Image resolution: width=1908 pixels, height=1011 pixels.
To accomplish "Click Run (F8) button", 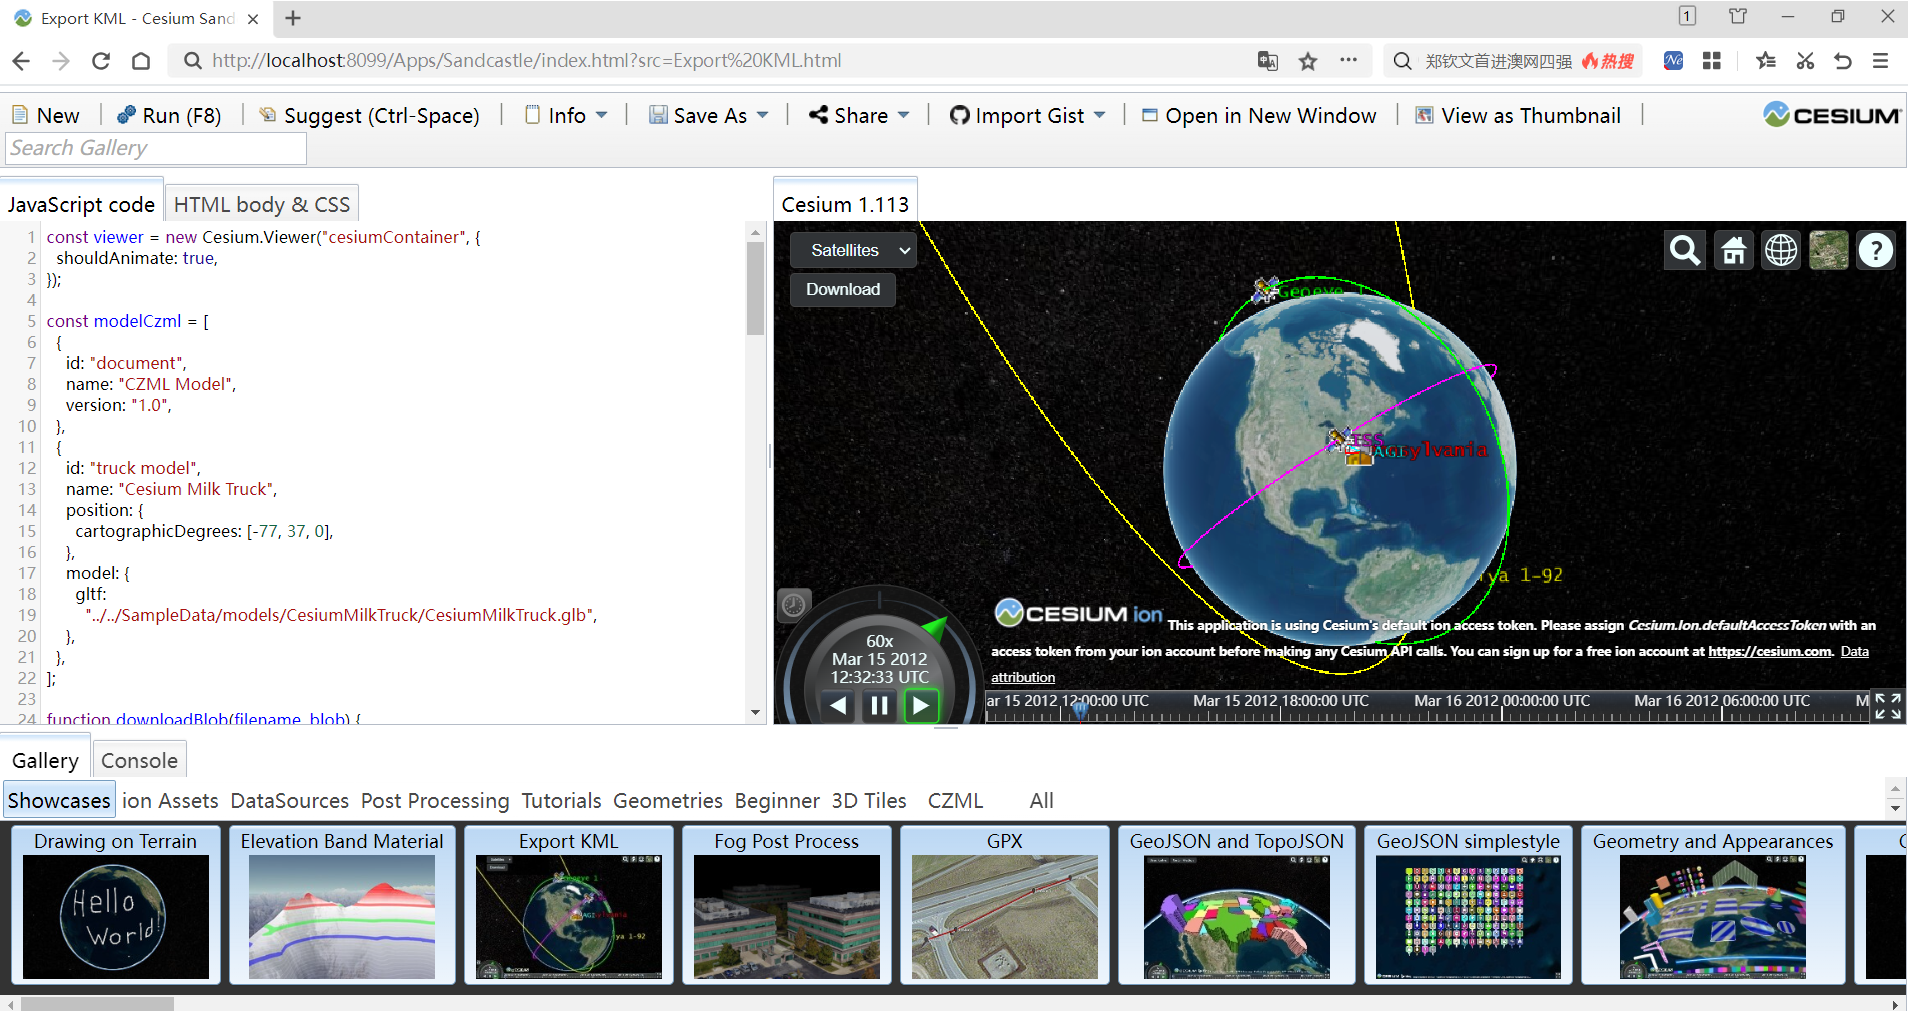I will [169, 115].
